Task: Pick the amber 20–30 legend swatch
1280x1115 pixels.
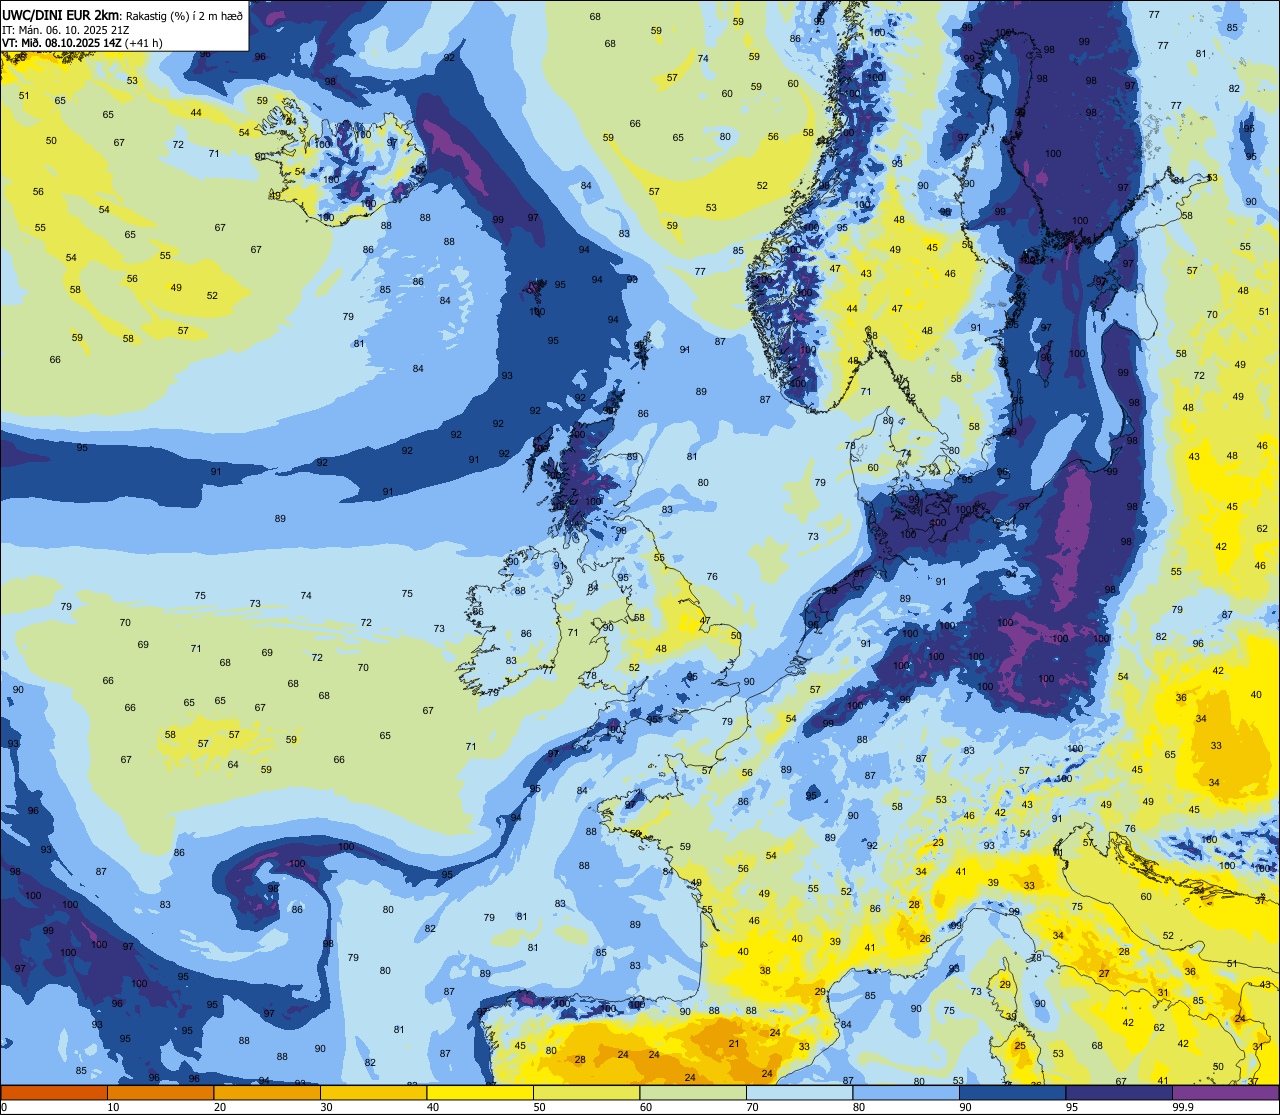Action: [x=267, y=1092]
